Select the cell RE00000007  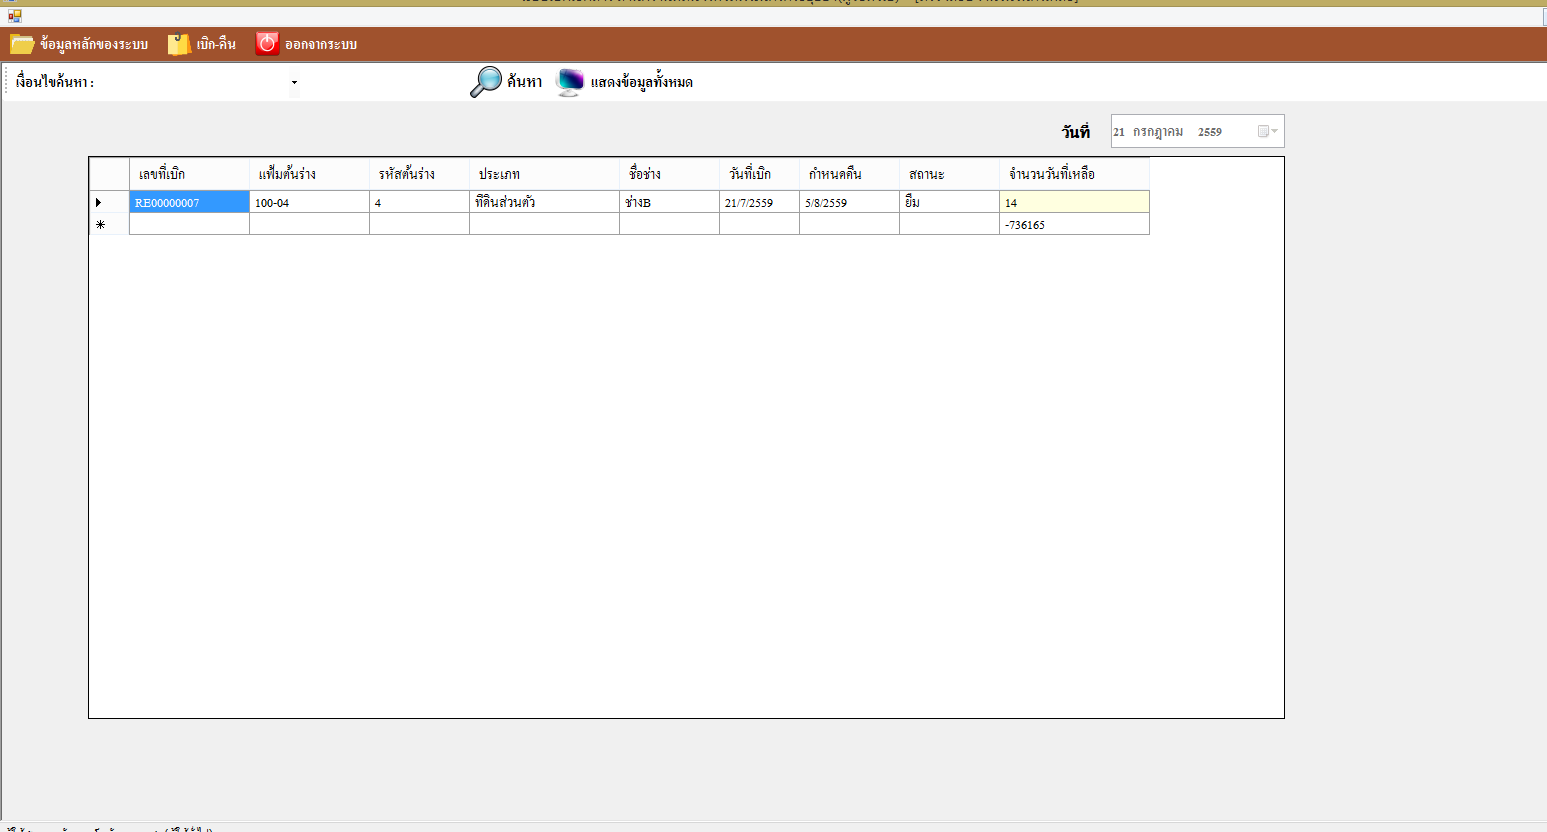click(189, 202)
